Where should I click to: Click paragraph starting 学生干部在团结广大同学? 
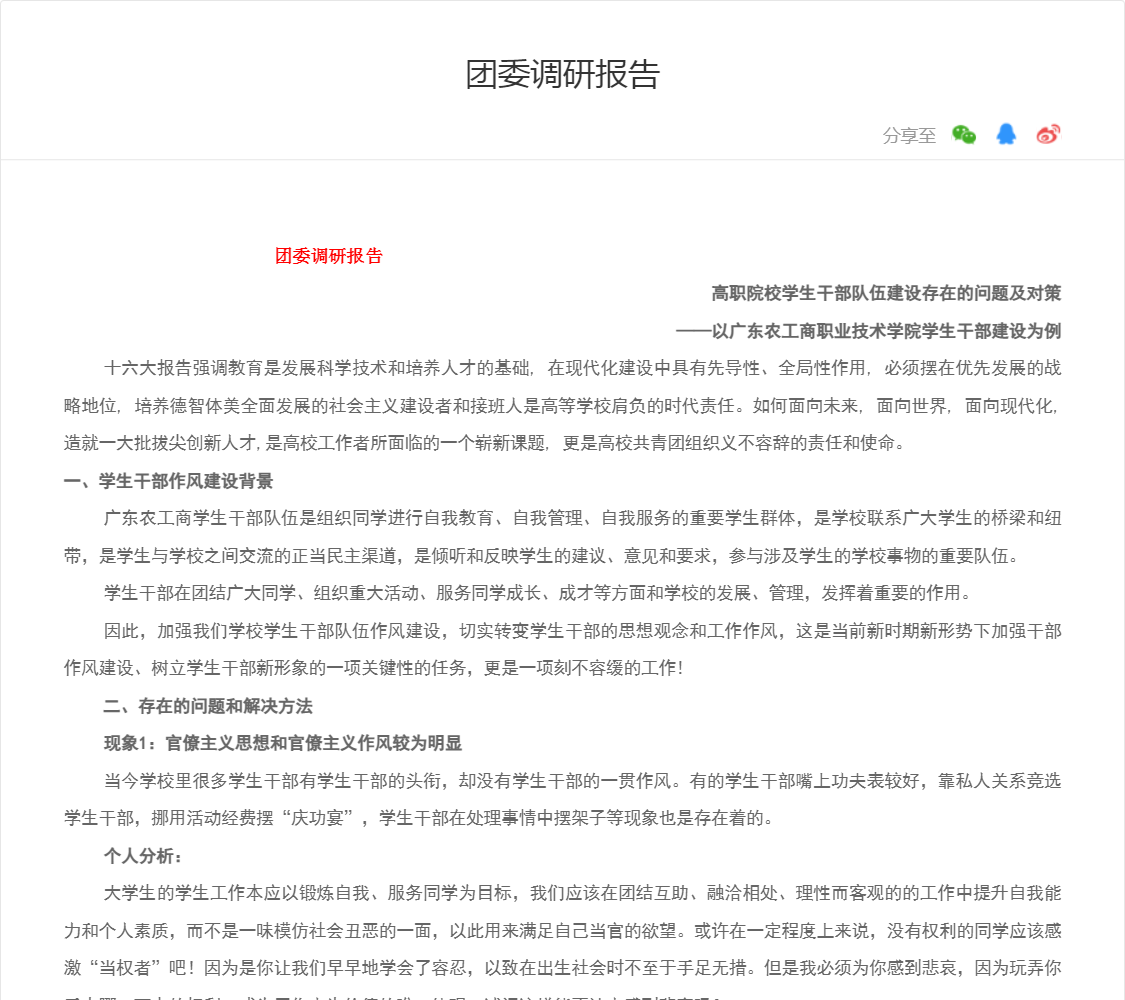point(540,593)
